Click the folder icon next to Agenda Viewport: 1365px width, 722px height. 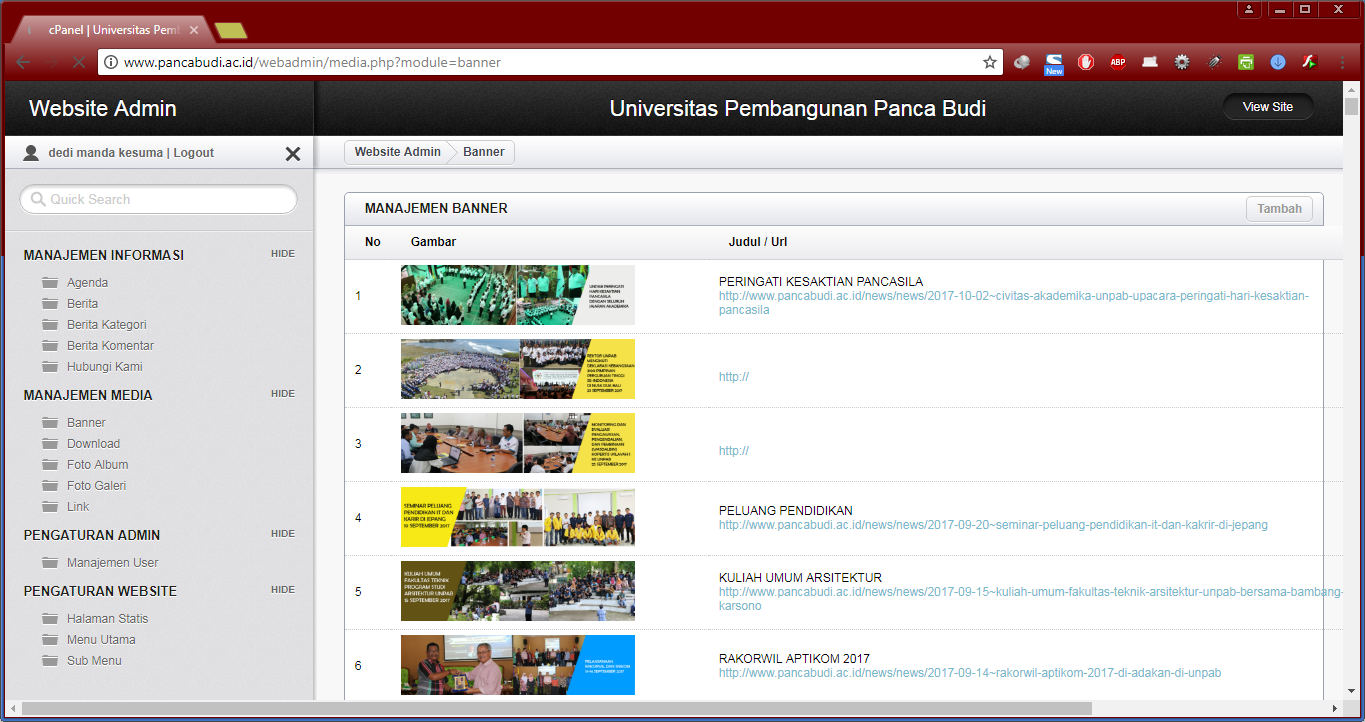click(50, 283)
